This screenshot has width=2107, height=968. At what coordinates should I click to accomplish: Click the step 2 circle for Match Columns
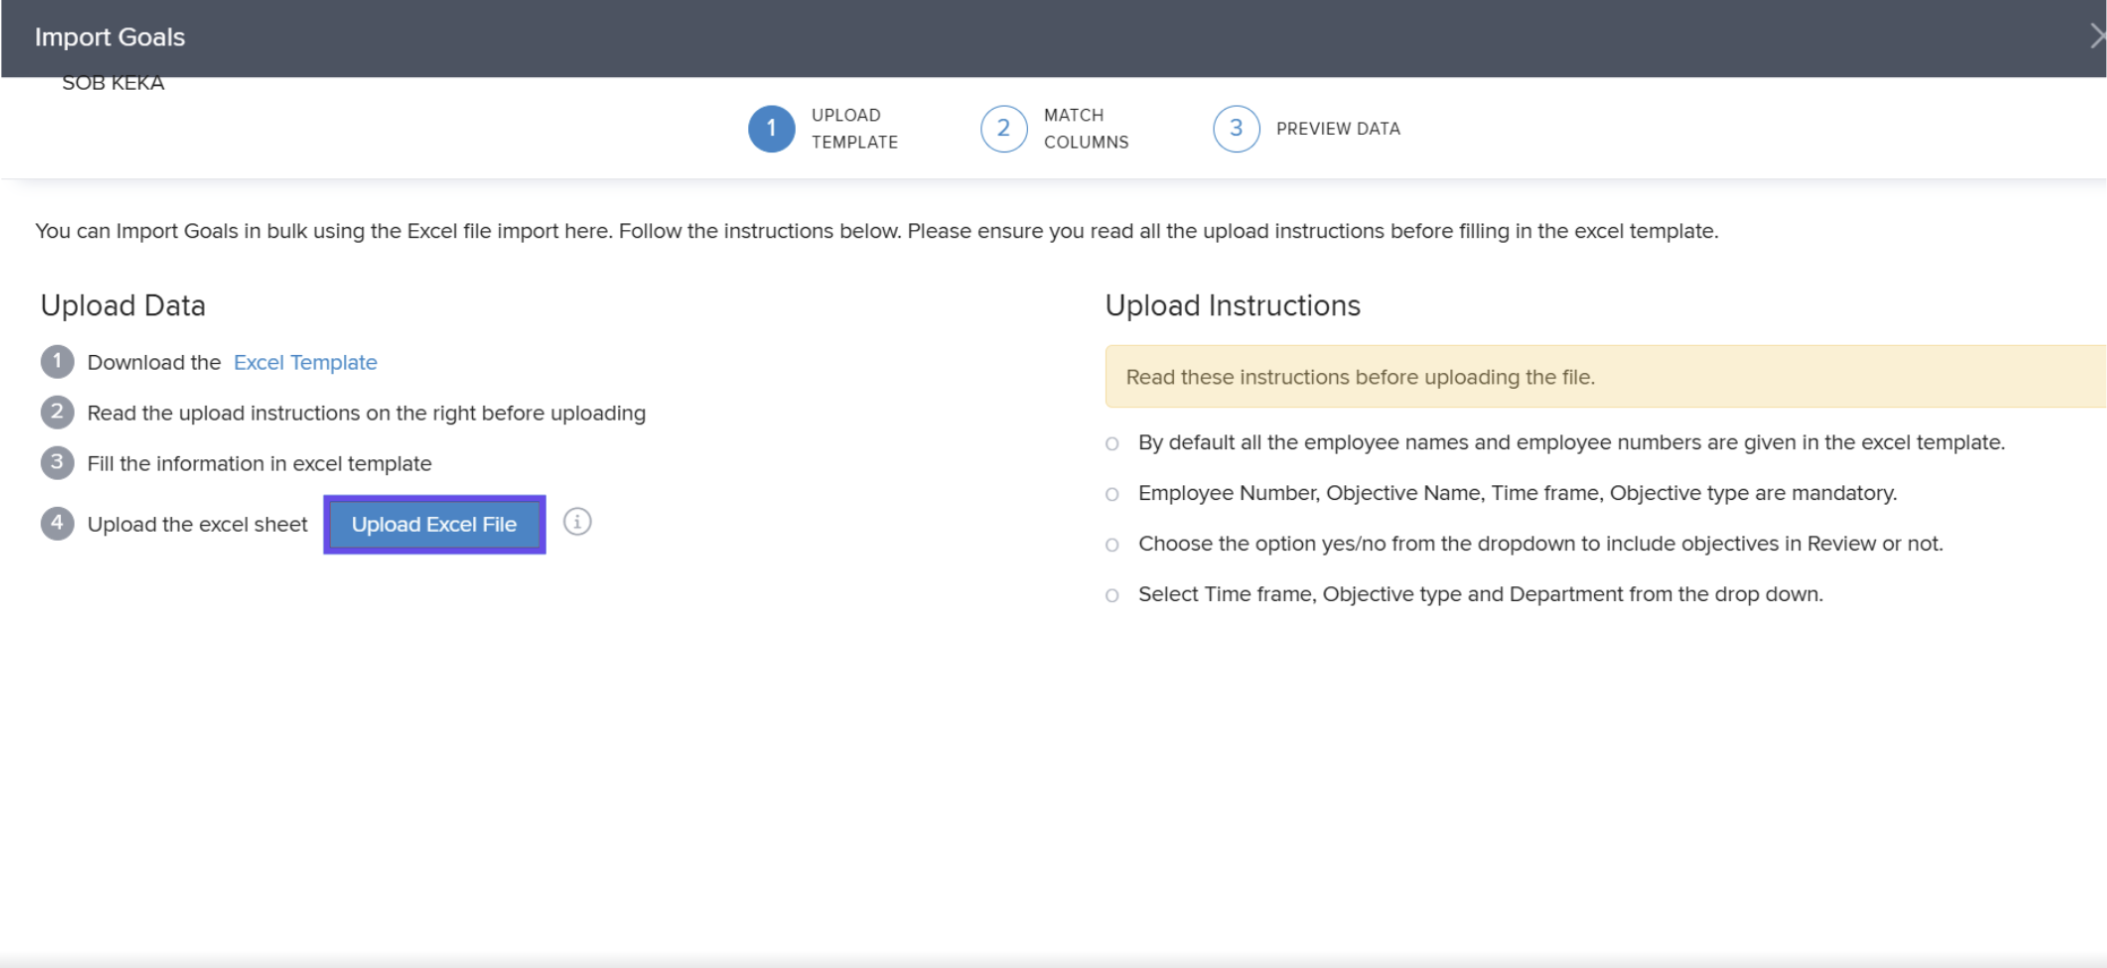[1003, 129]
